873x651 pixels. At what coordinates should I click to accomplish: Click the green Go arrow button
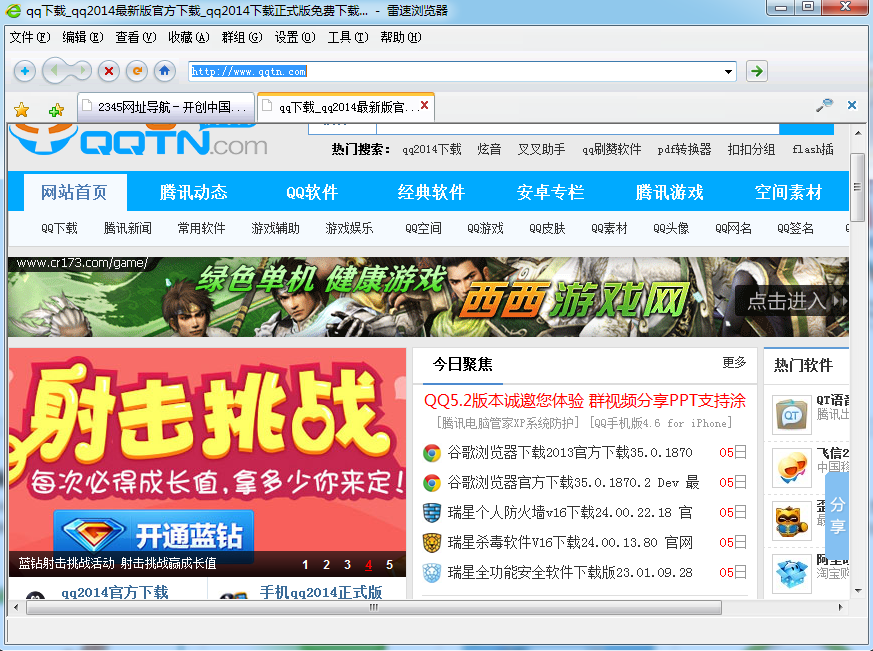coord(757,71)
